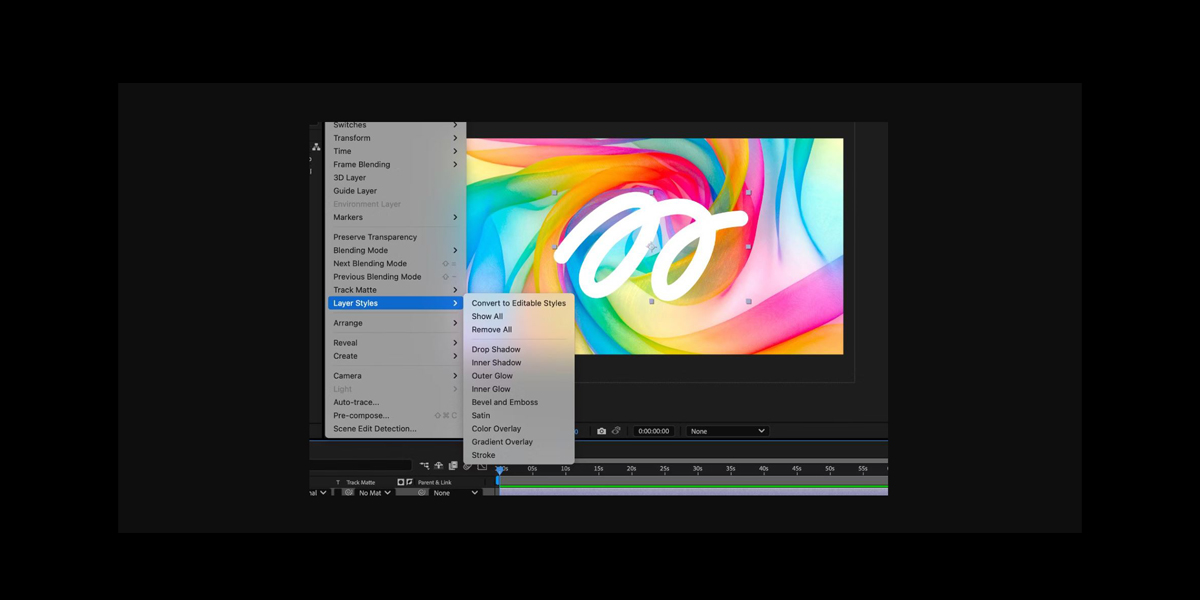Take a snapshot with the camera icon
The image size is (1200, 600).
(x=602, y=431)
